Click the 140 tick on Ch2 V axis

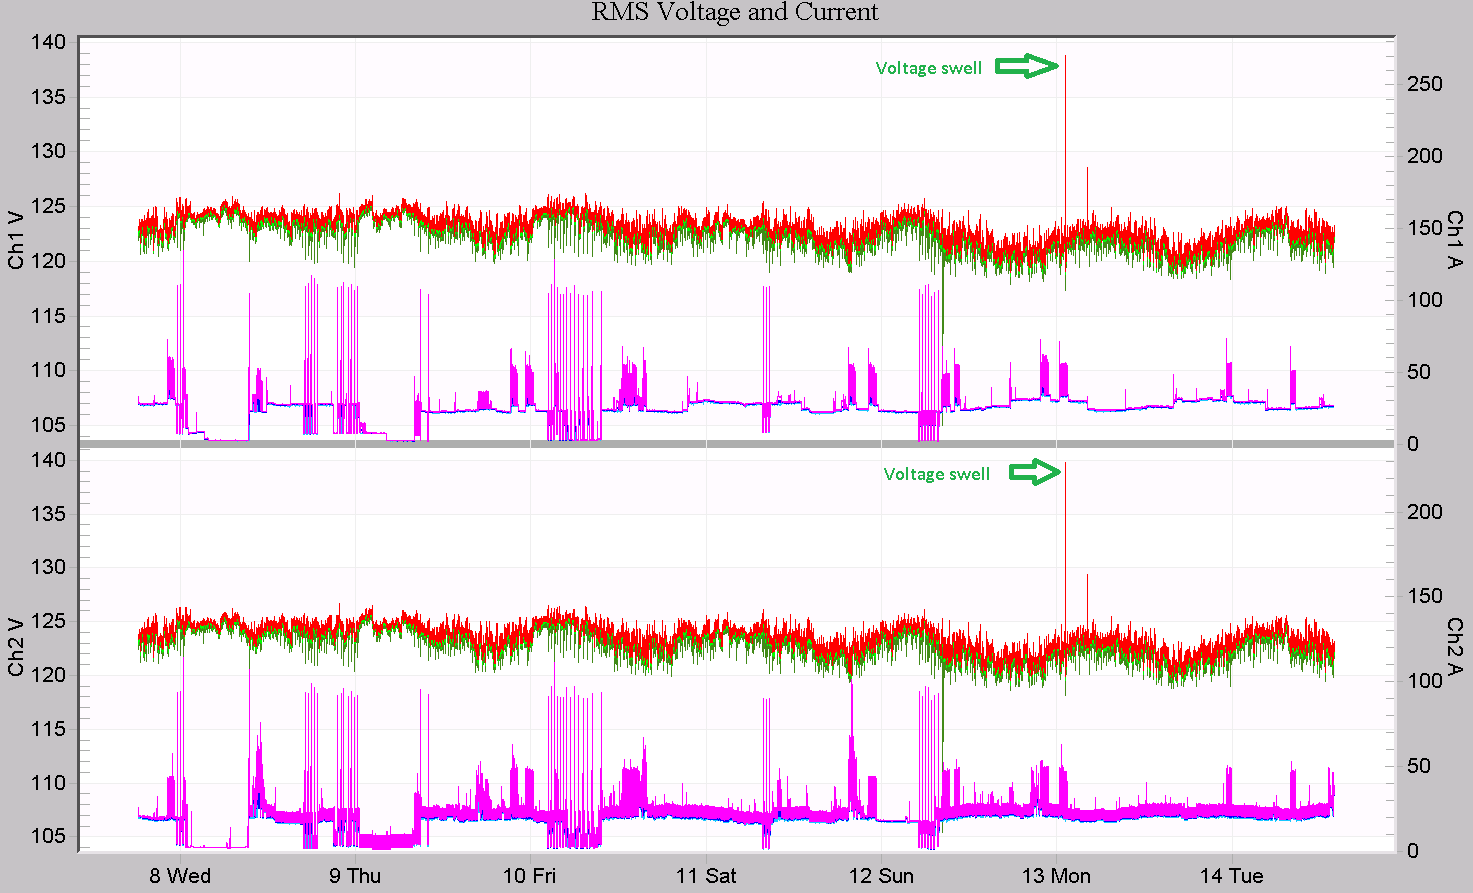[47, 461]
